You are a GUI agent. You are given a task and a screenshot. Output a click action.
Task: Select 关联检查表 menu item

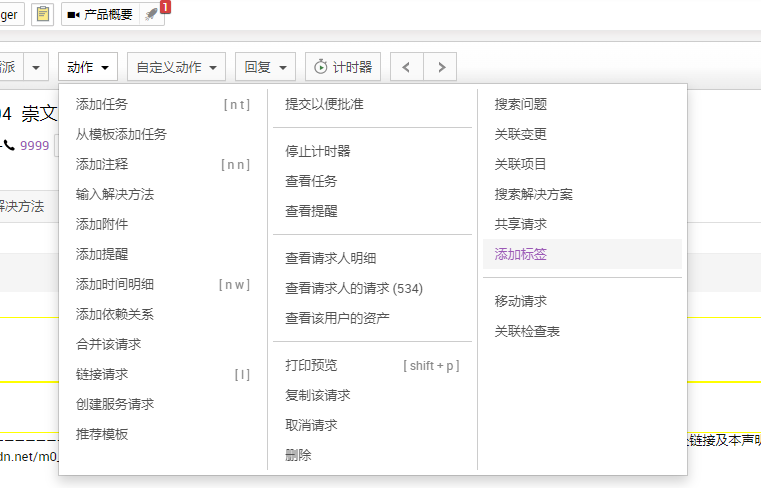coord(527,331)
